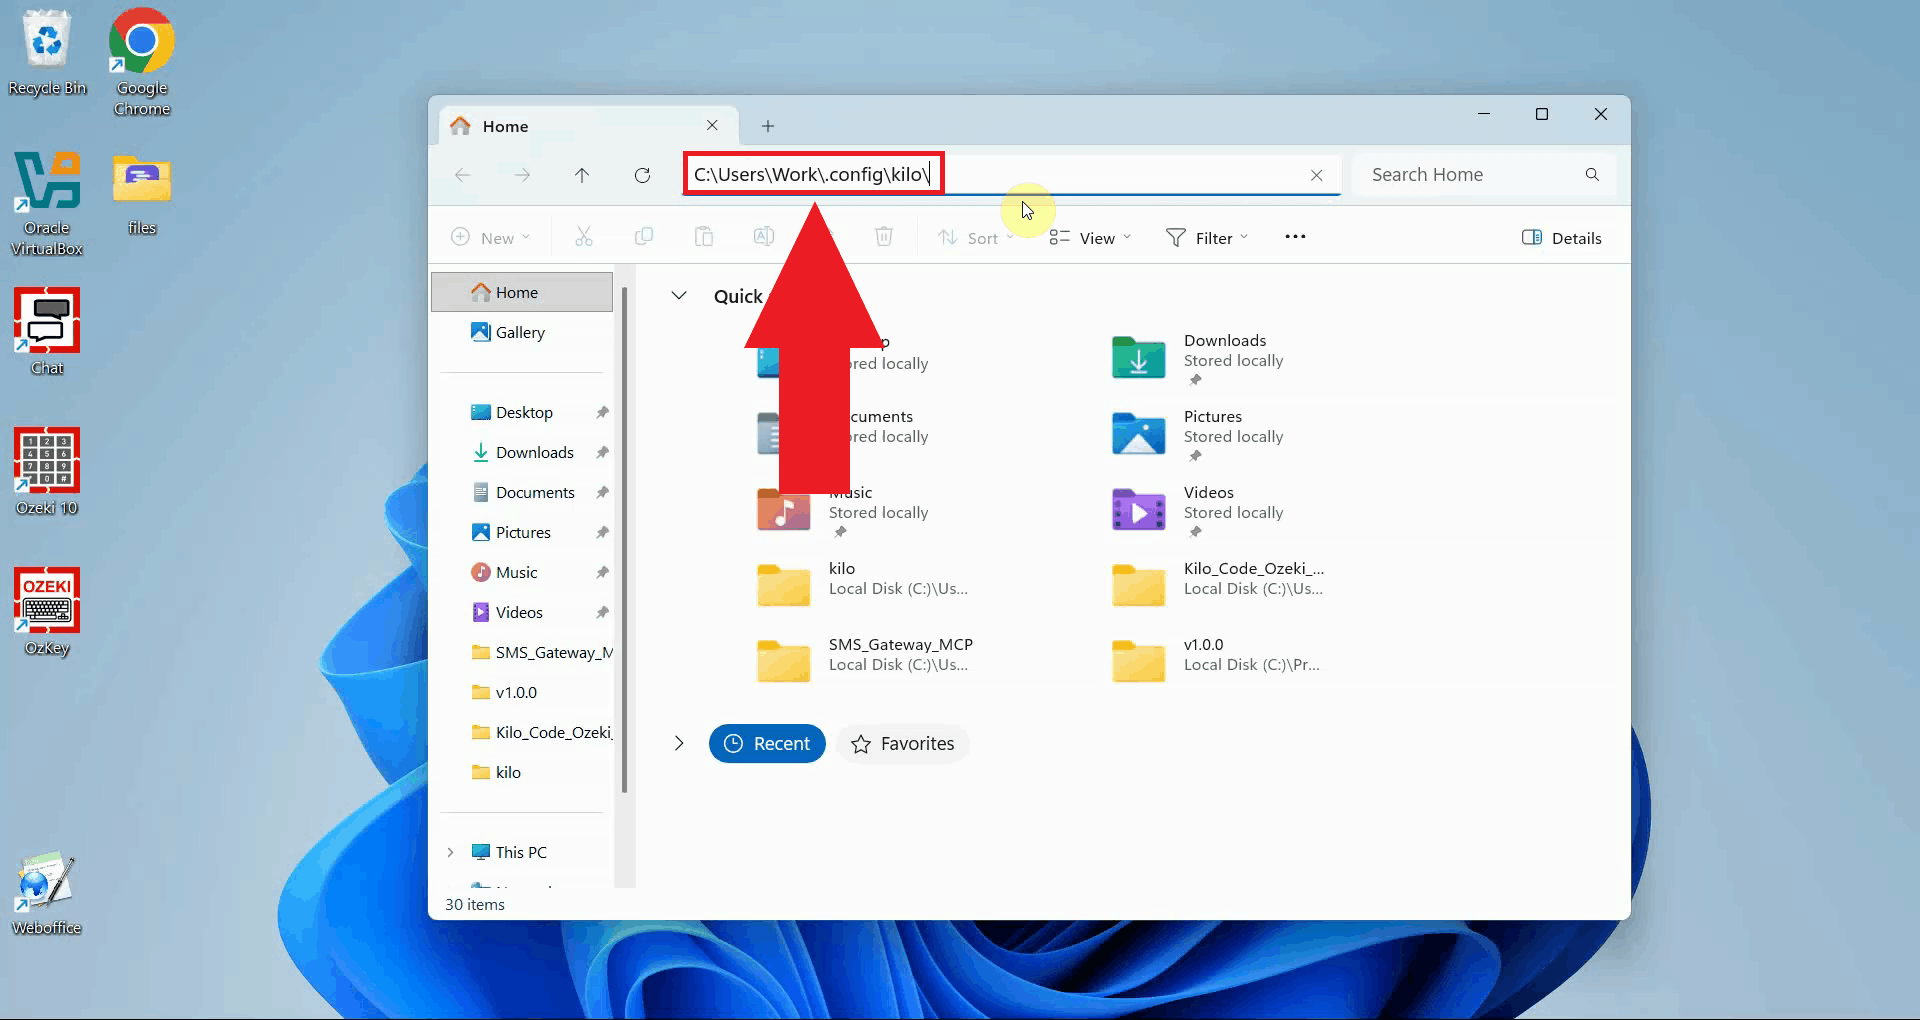Select v1.0.0 folder in sidebar
Image resolution: width=1920 pixels, height=1020 pixels.
[522, 692]
